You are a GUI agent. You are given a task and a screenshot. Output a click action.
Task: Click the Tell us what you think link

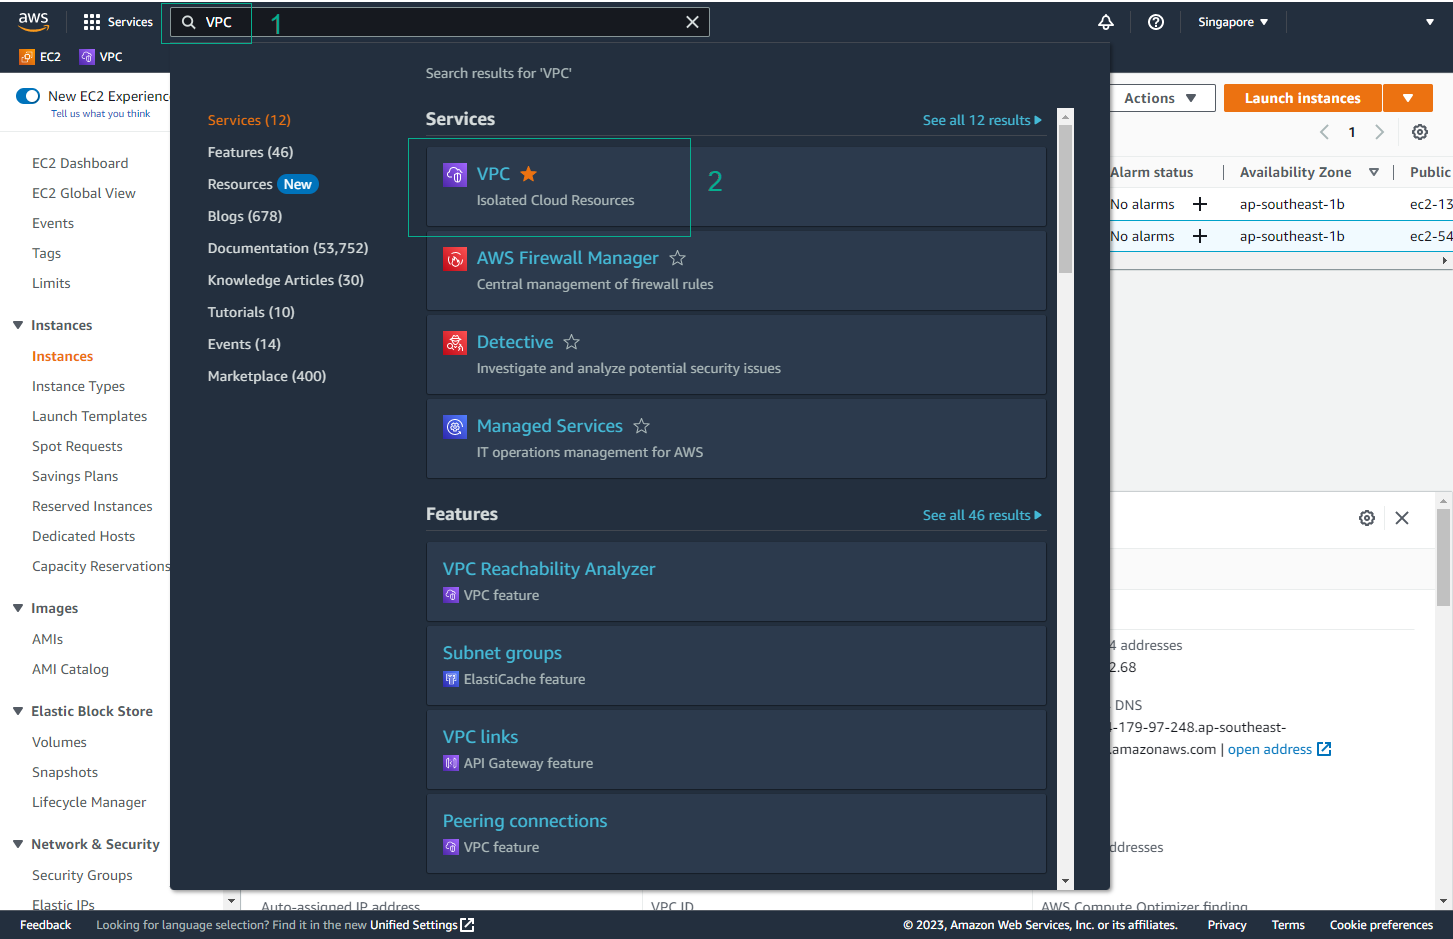pyautogui.click(x=100, y=114)
